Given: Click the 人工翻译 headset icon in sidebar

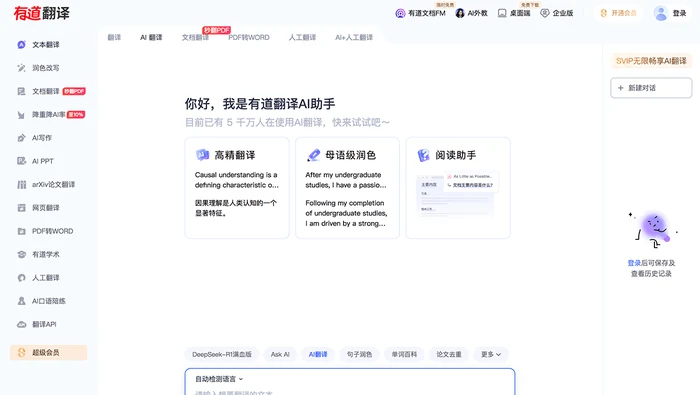Looking at the screenshot, I should pyautogui.click(x=21, y=278).
